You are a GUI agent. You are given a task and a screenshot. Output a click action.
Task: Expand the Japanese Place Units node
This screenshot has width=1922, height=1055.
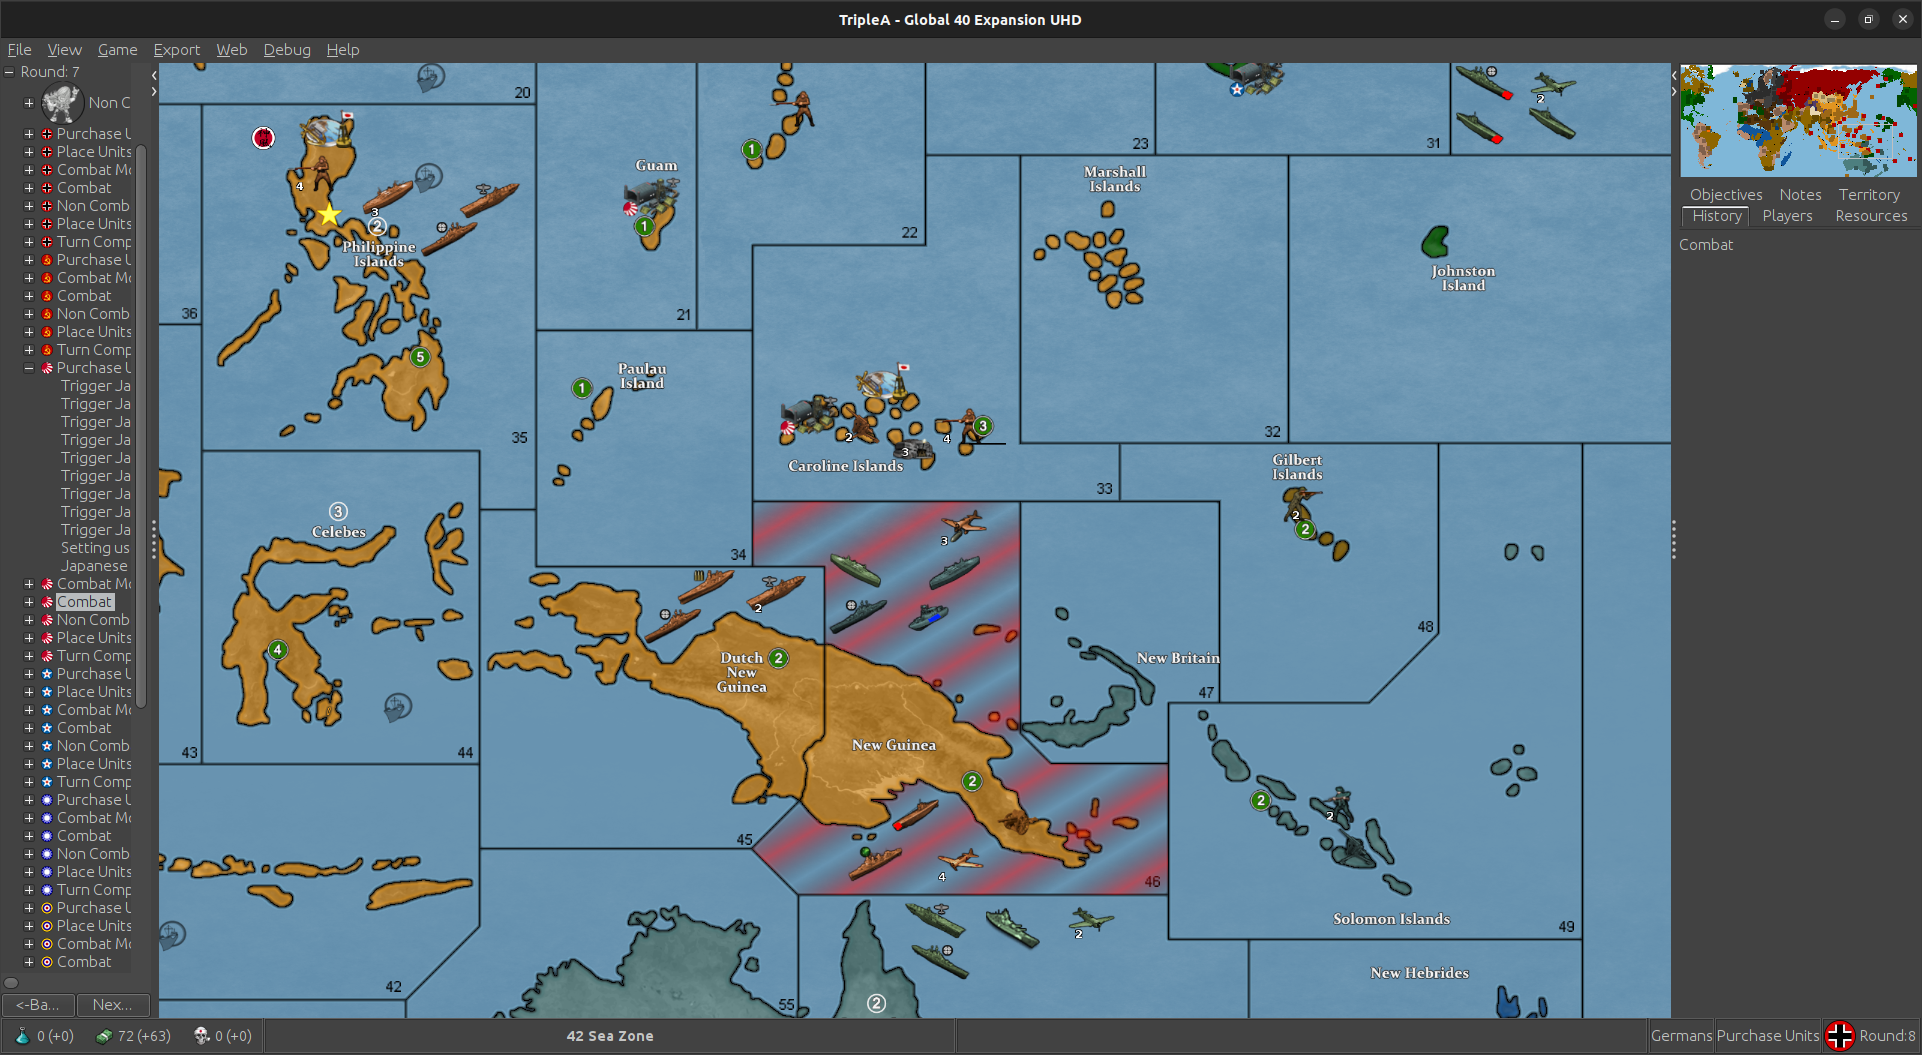[x=29, y=638]
